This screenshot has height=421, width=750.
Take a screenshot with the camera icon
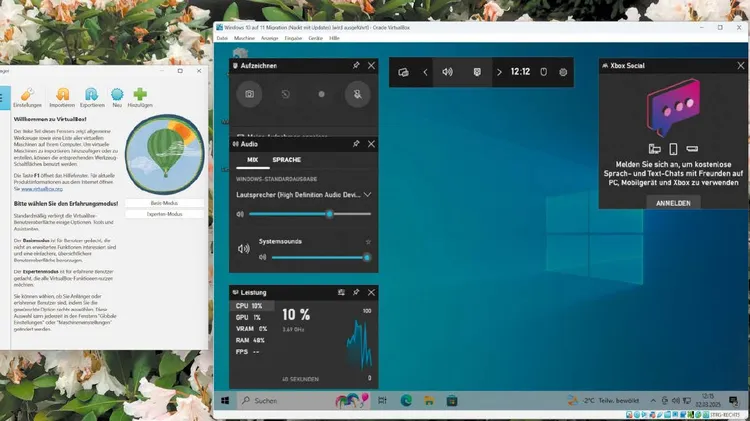pos(248,94)
